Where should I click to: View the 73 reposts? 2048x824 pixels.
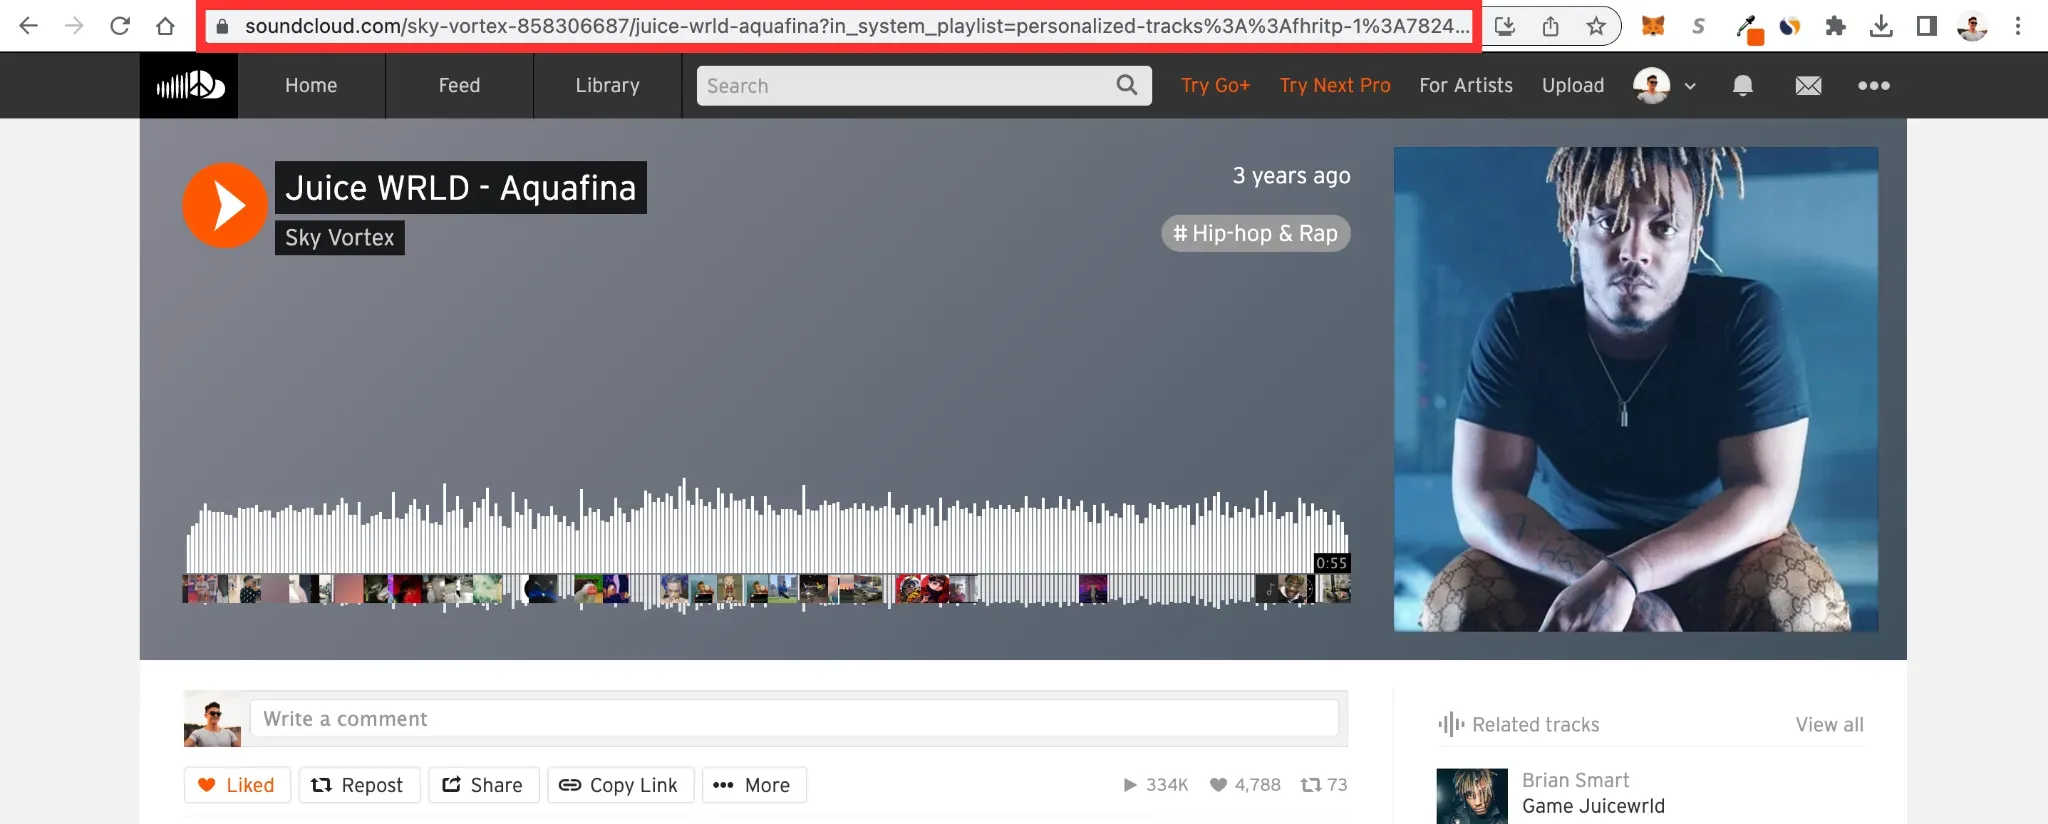(x=1324, y=785)
